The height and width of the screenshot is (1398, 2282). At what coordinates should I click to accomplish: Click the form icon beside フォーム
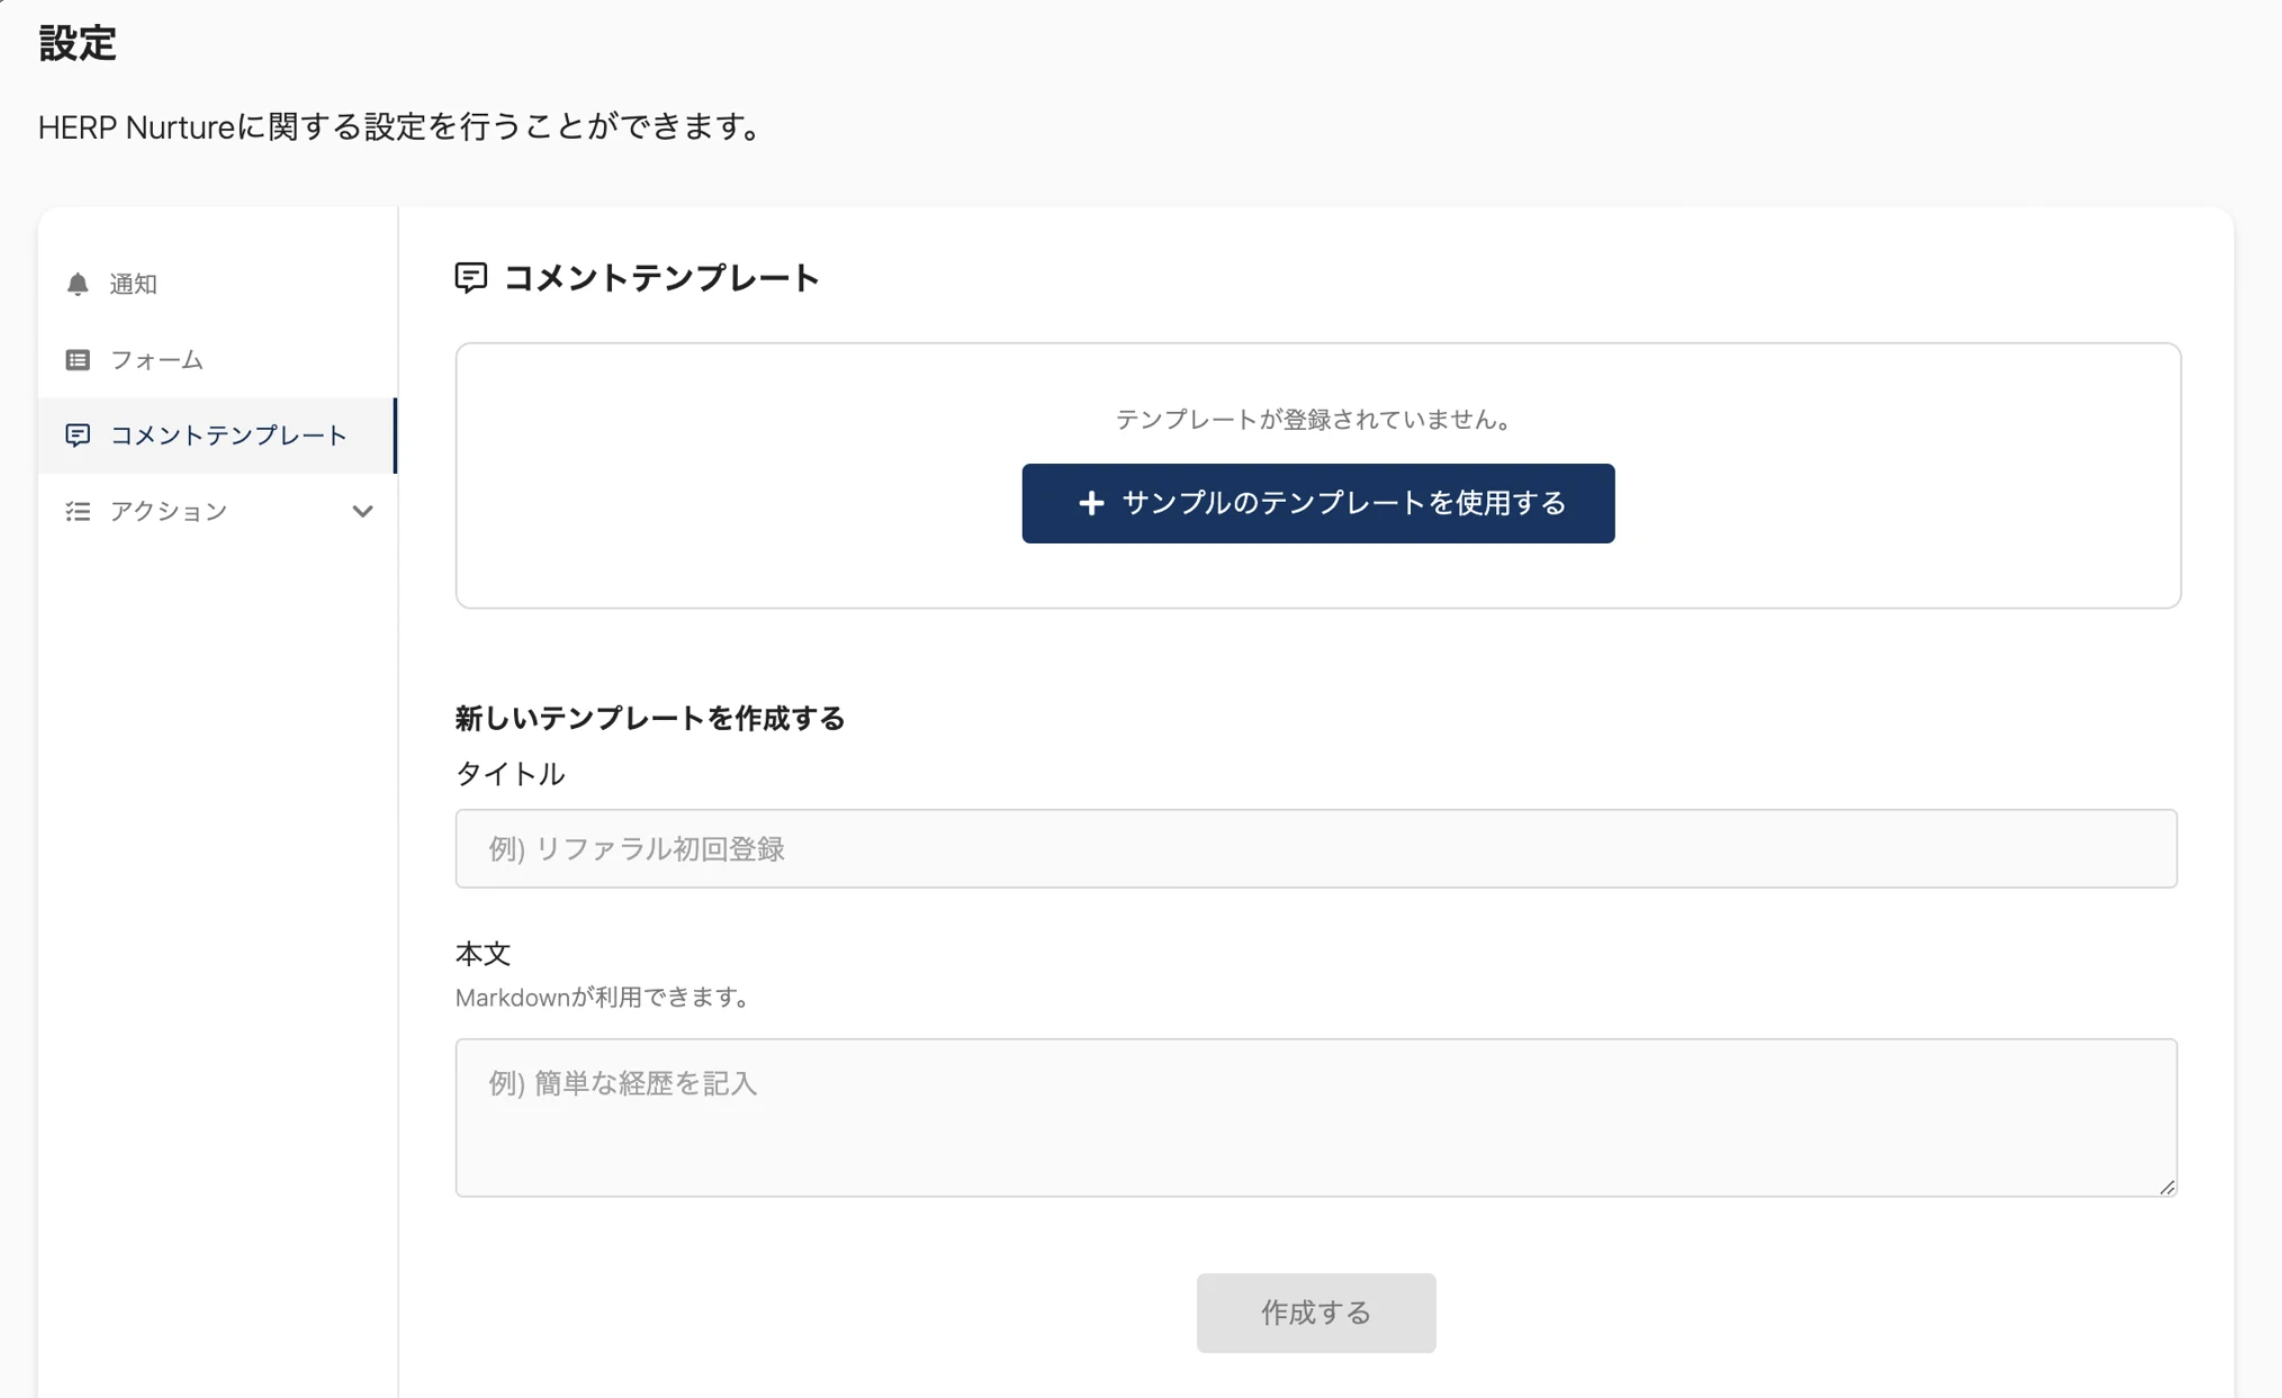tap(77, 360)
